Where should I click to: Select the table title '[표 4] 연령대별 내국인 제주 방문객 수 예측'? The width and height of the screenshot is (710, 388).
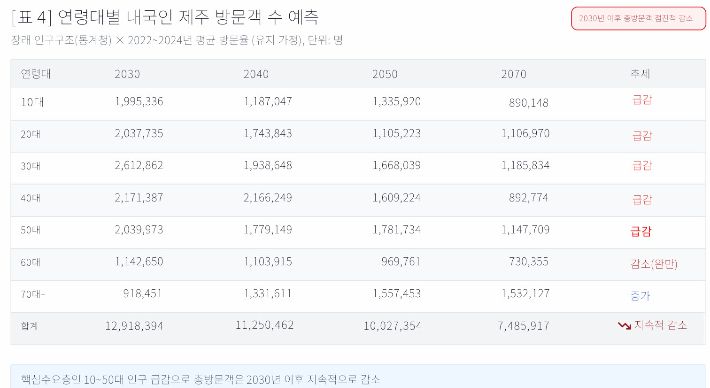[x=165, y=17]
